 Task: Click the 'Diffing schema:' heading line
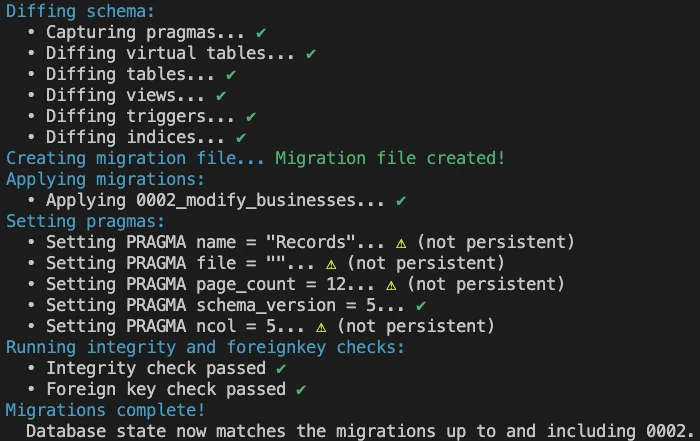(x=80, y=11)
